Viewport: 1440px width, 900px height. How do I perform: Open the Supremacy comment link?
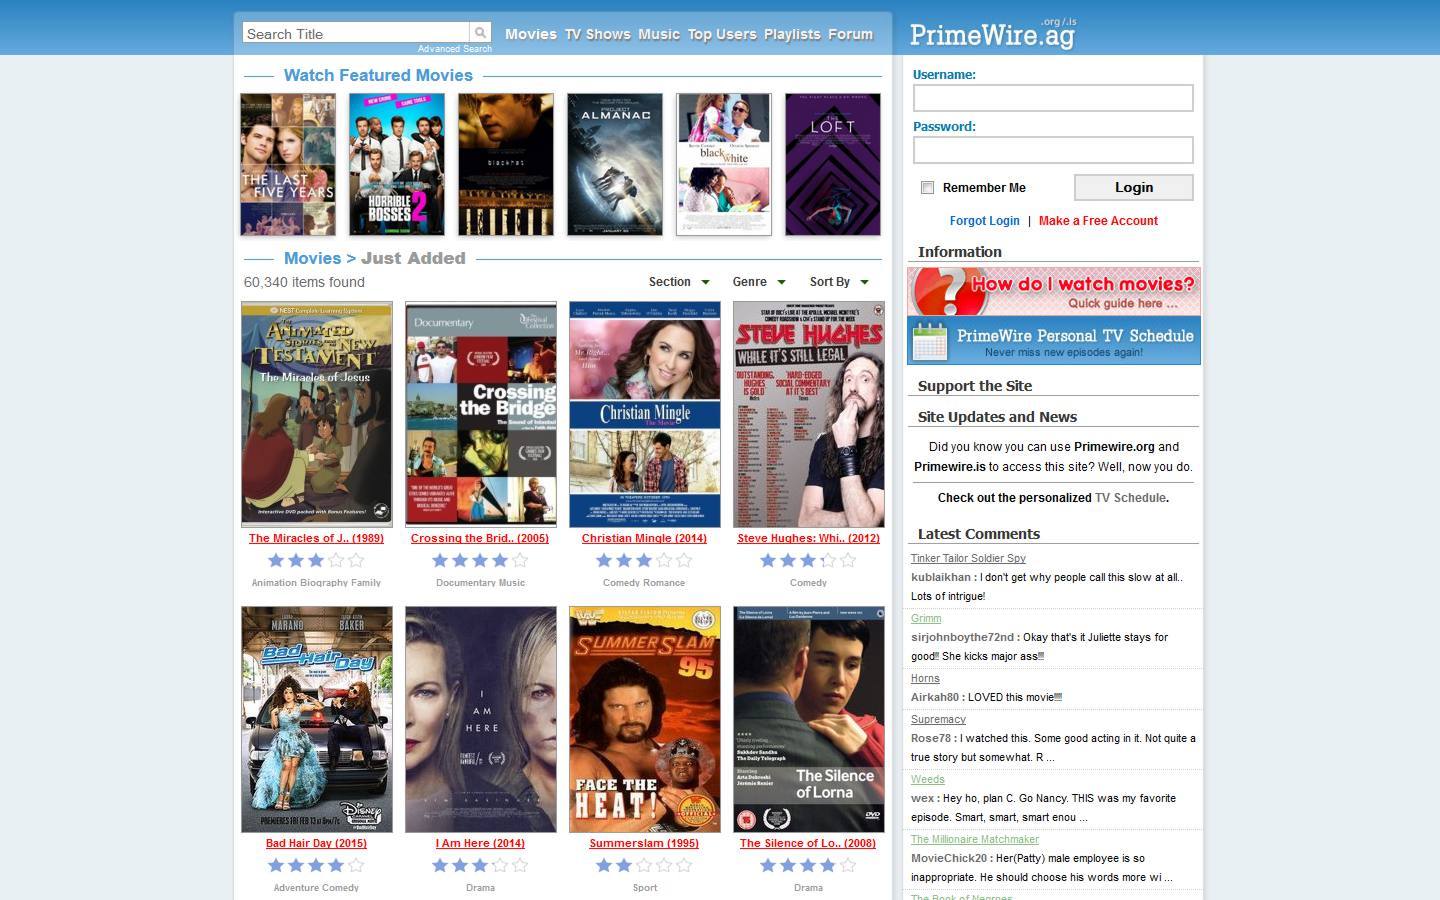point(938,719)
